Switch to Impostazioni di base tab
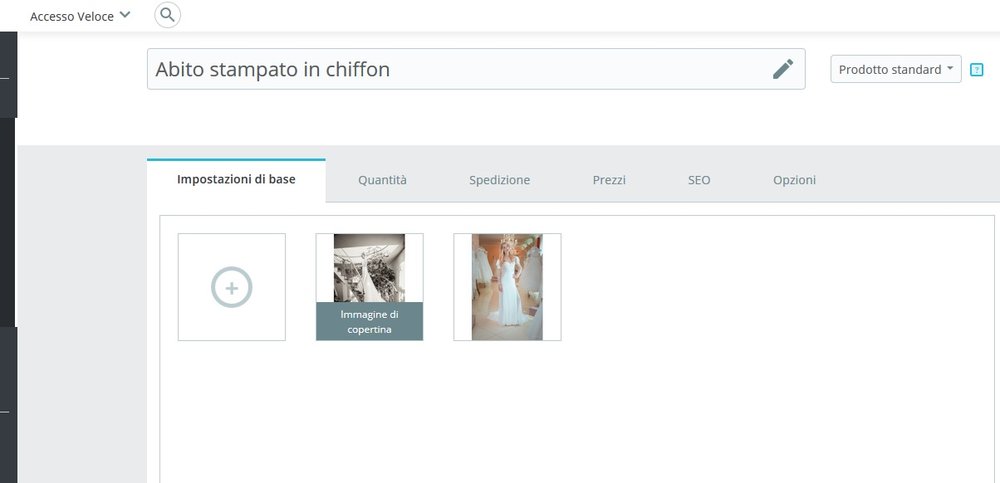This screenshot has width=1000, height=483. click(236, 180)
